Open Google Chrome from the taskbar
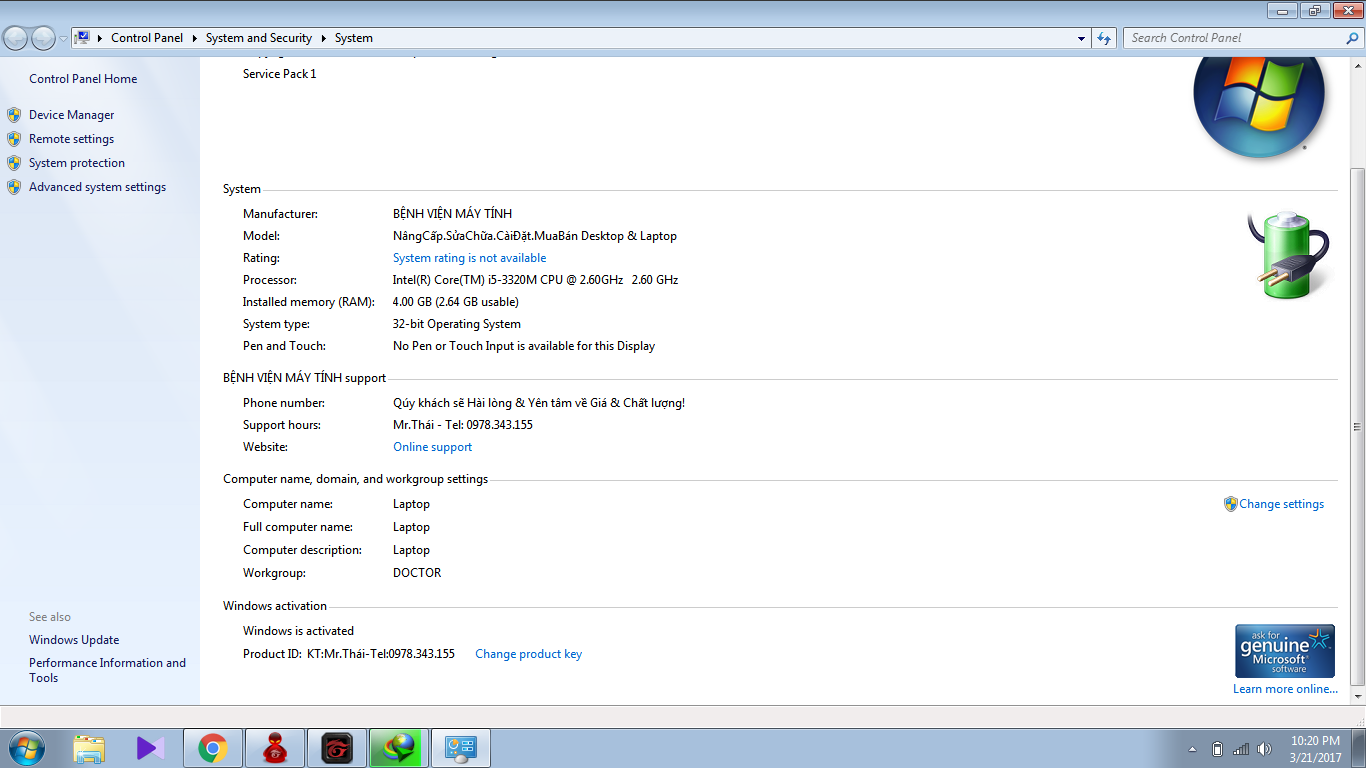Screen dimensions: 1366x768 [212, 748]
